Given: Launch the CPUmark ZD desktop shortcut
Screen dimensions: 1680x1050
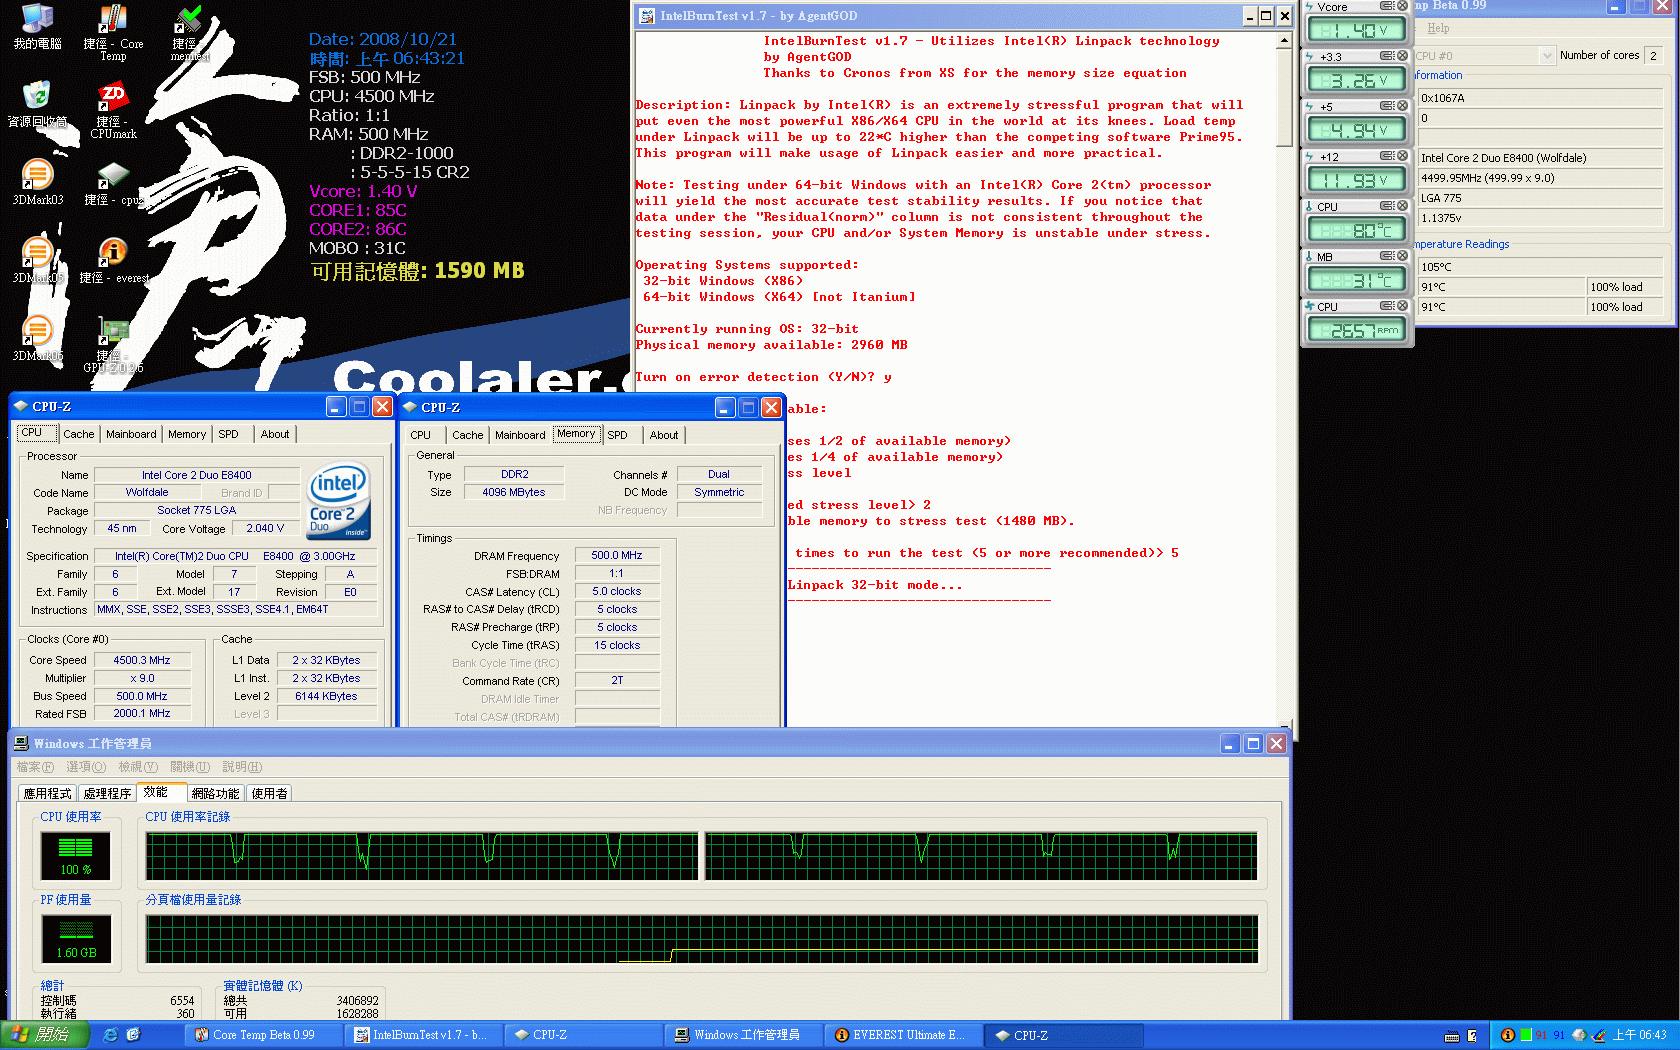Looking at the screenshot, I should (113, 111).
